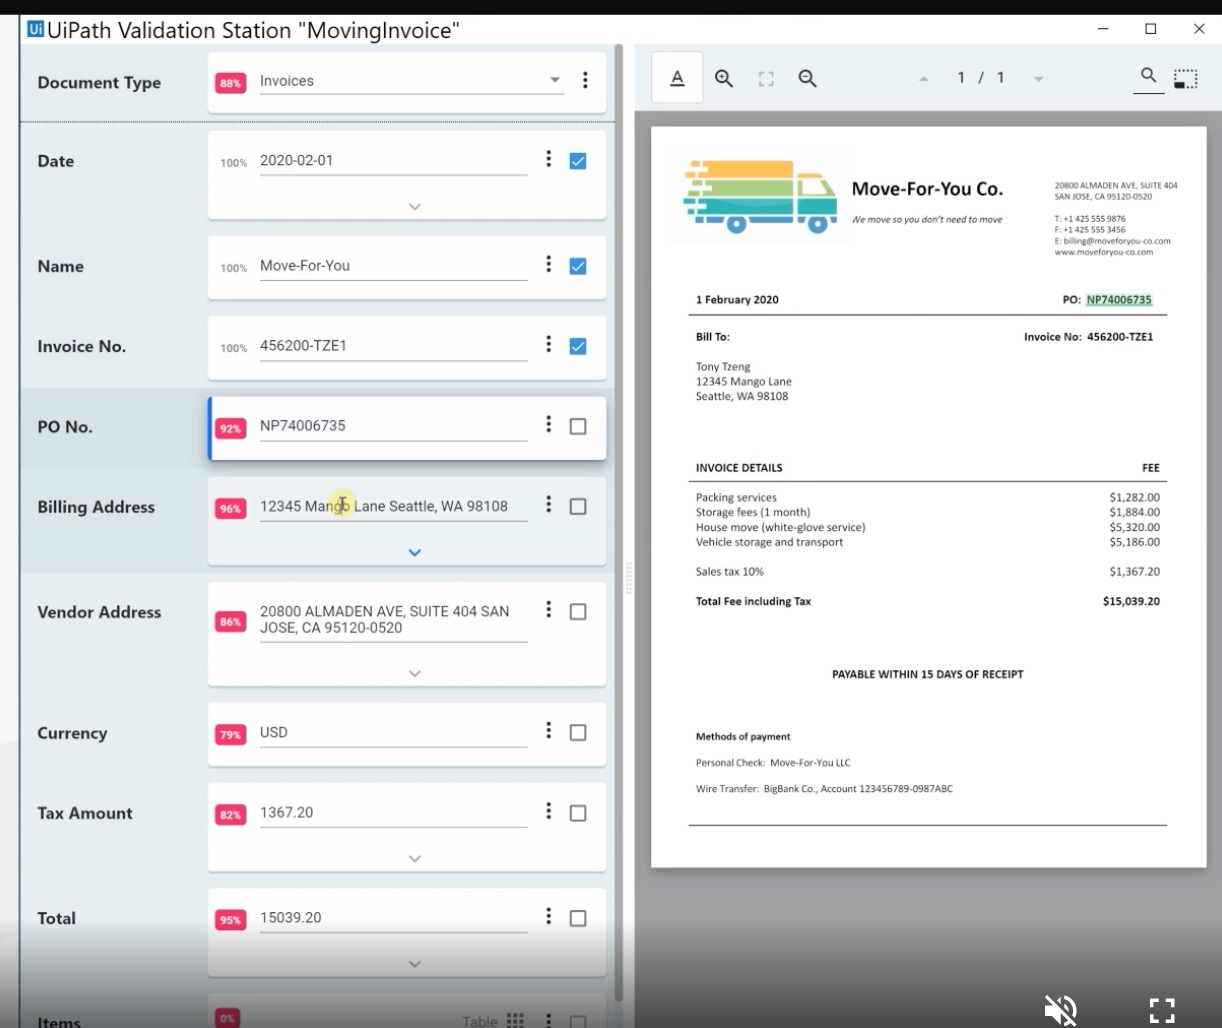Viewport: 1222px width, 1028px height.
Task: Check the Vendor Address confirmation checkbox
Action: click(578, 611)
